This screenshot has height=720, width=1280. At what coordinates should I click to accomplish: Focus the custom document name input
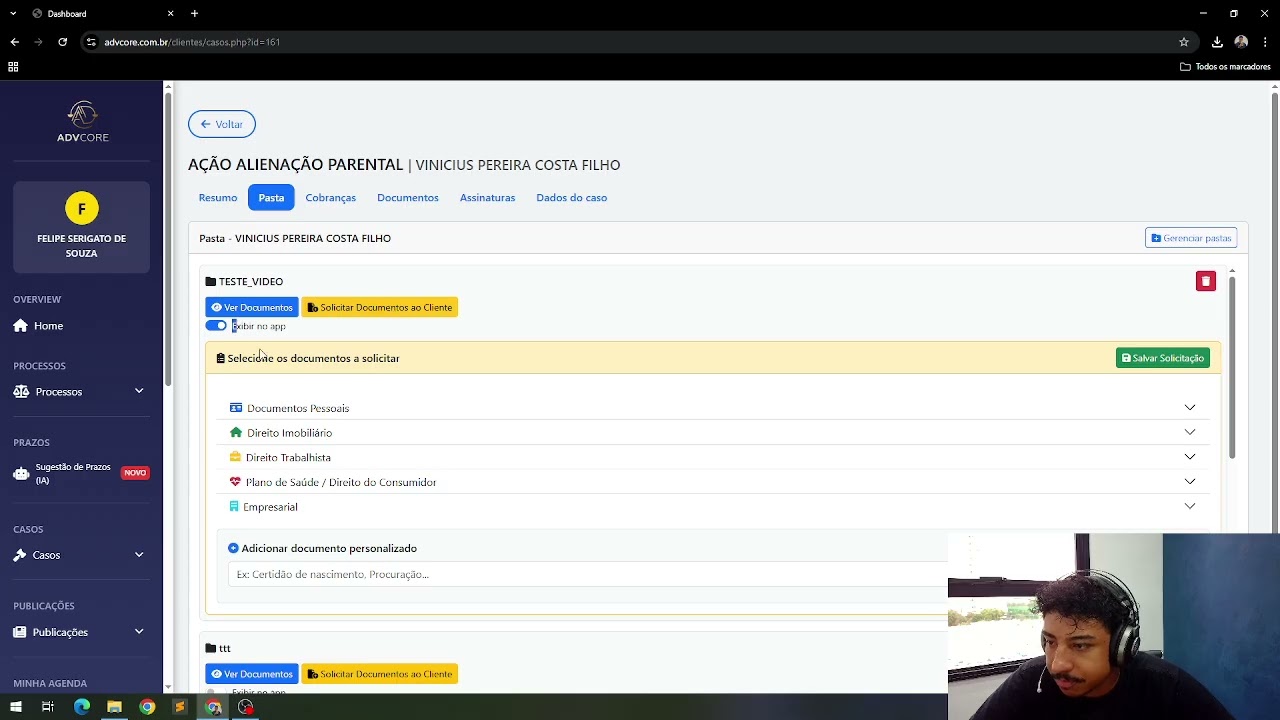tap(588, 574)
